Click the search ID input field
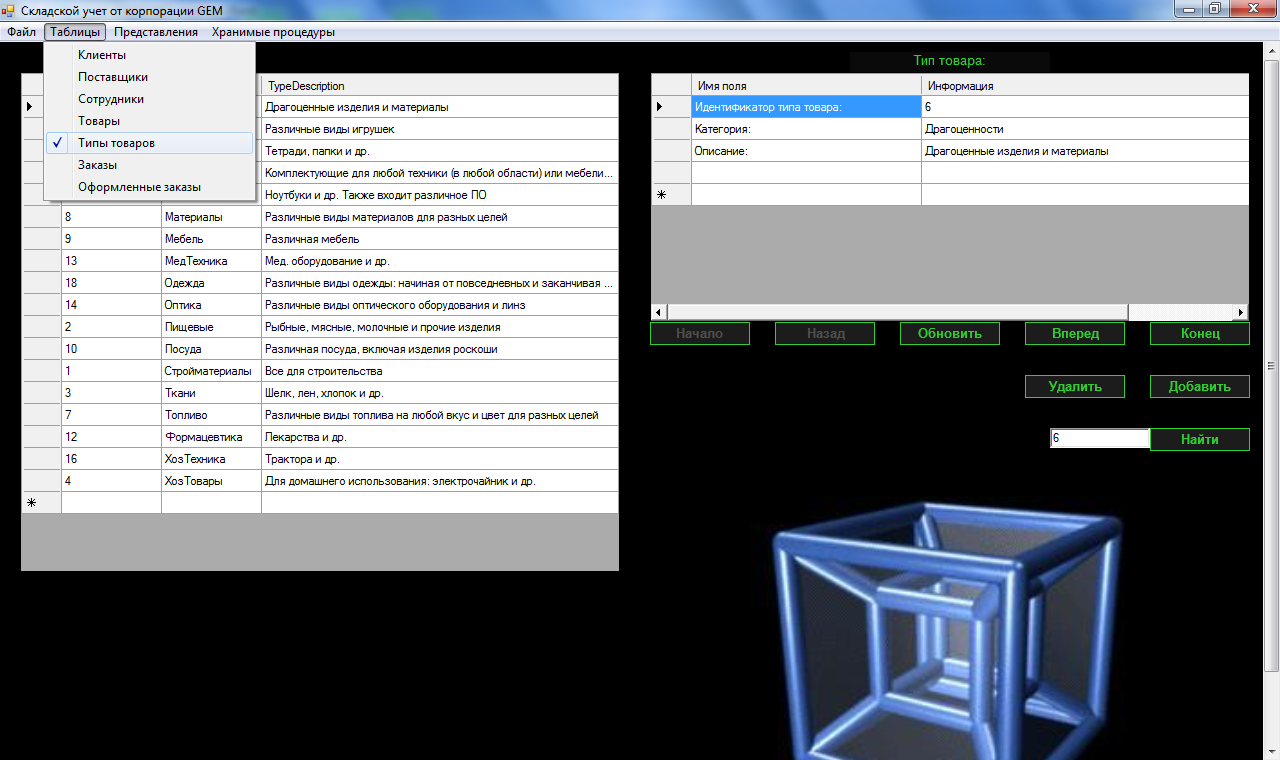This screenshot has width=1280, height=760. coord(1099,439)
